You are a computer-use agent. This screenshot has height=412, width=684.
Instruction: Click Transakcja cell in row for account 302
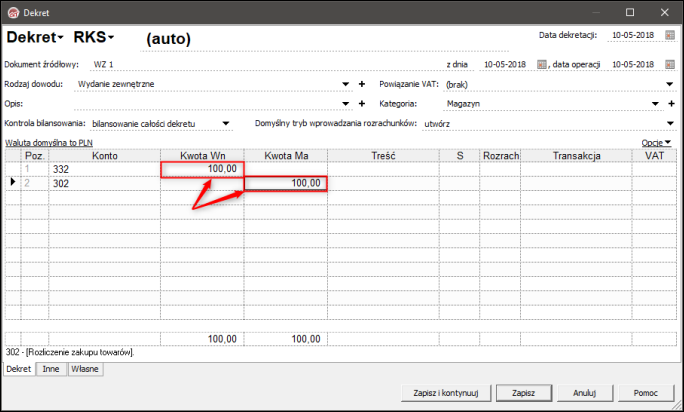(576, 183)
